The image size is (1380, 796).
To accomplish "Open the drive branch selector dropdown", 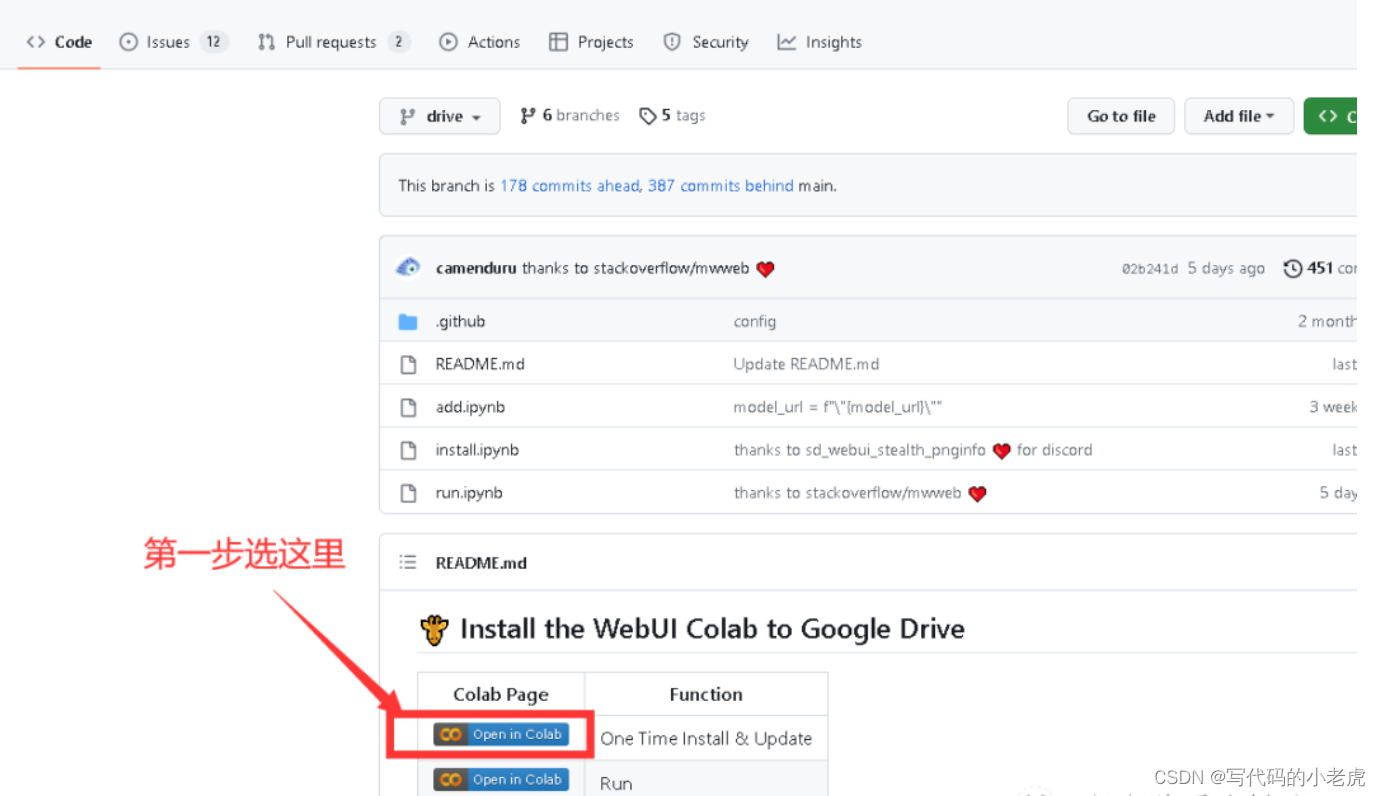I will tap(439, 116).
